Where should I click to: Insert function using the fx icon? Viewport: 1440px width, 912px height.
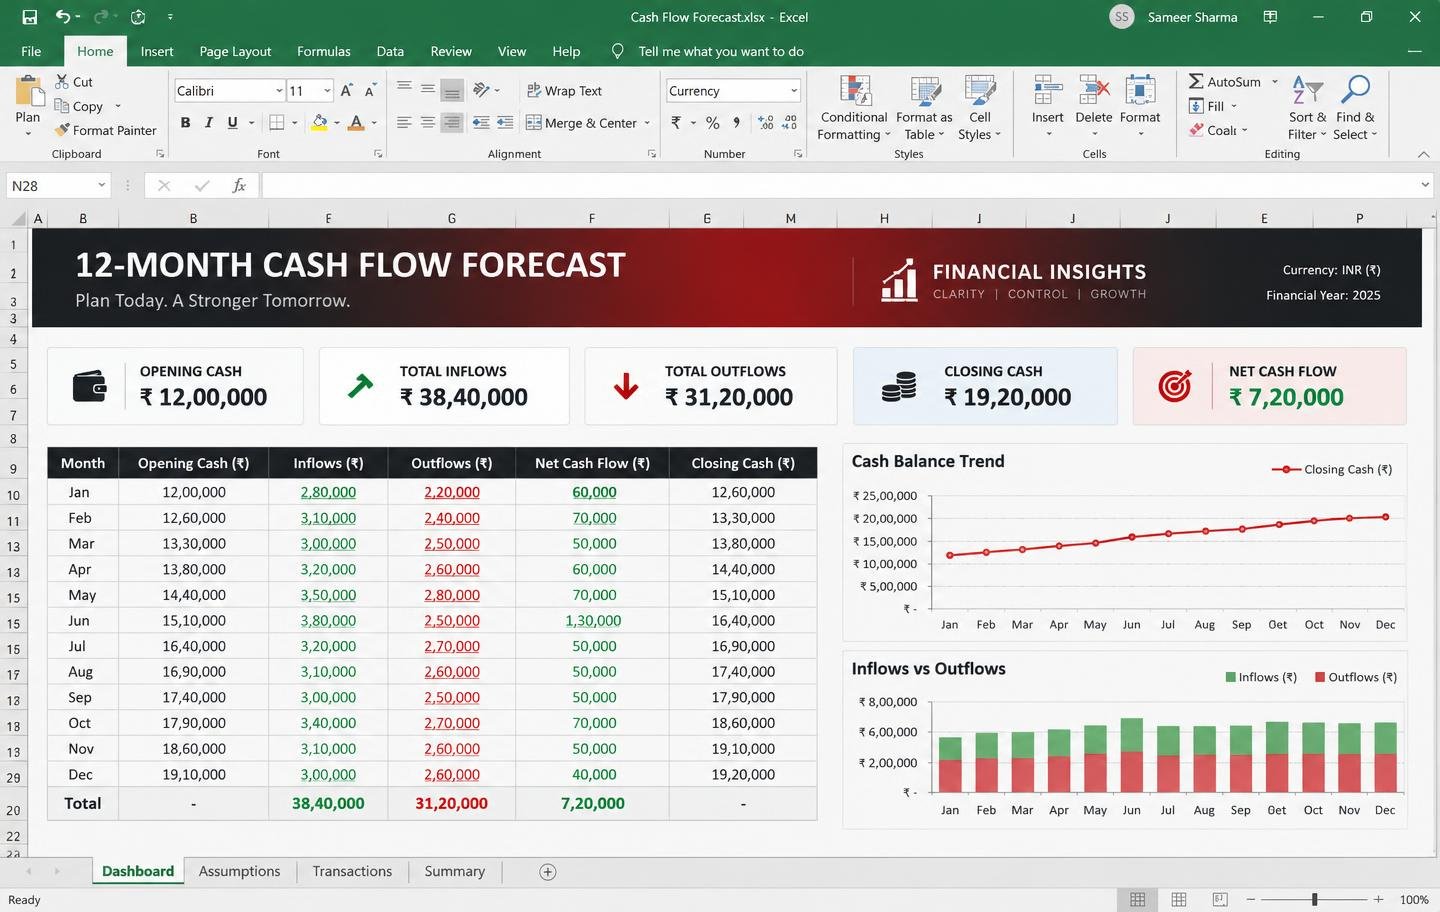(x=239, y=186)
